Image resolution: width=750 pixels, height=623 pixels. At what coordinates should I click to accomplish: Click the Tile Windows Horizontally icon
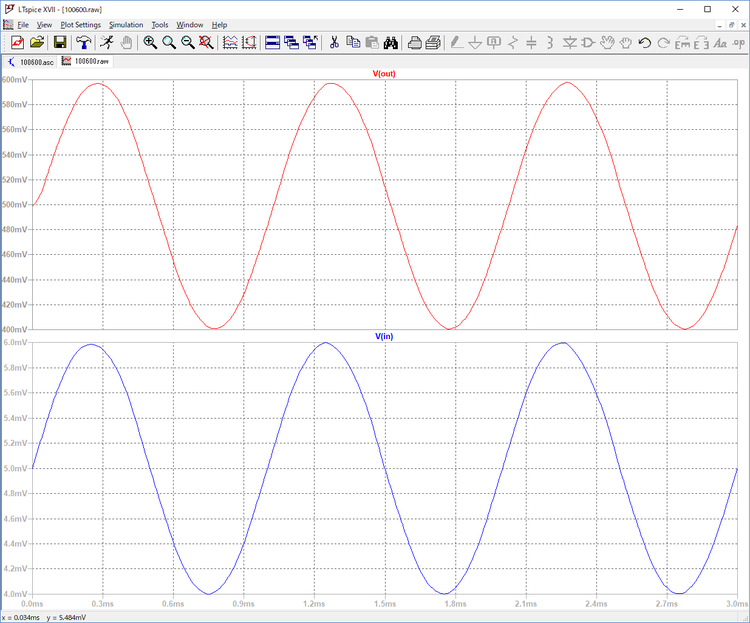[x=272, y=42]
